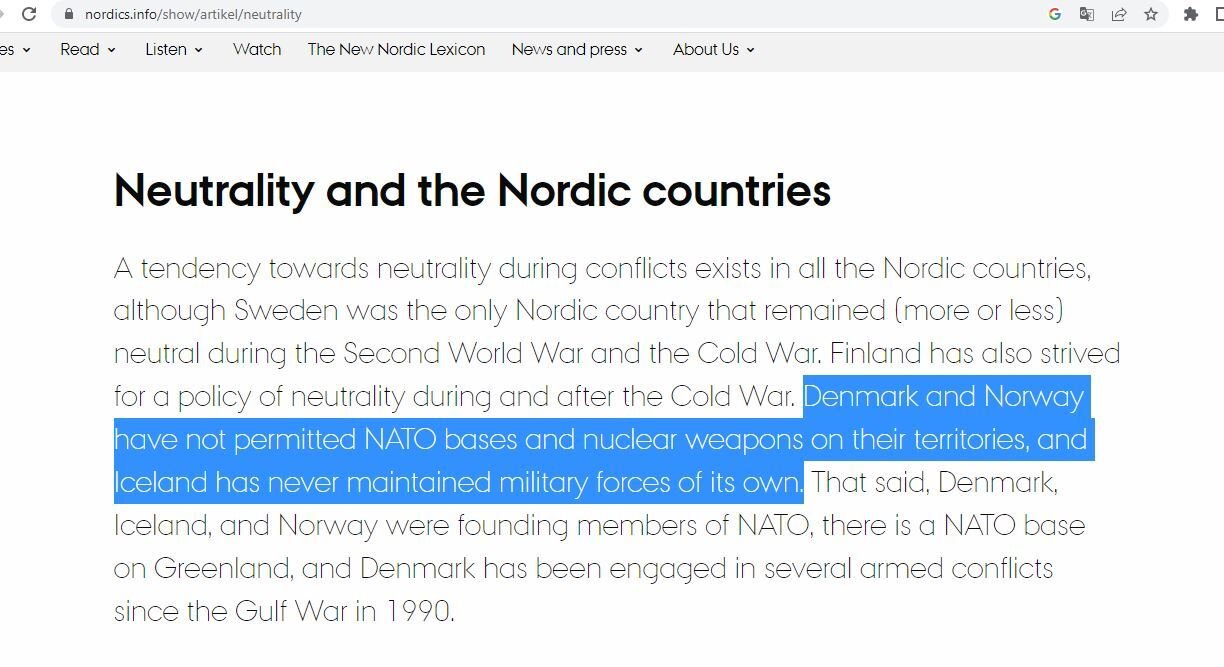Open the translate page icon
This screenshot has width=1224, height=667.
pos(1086,14)
